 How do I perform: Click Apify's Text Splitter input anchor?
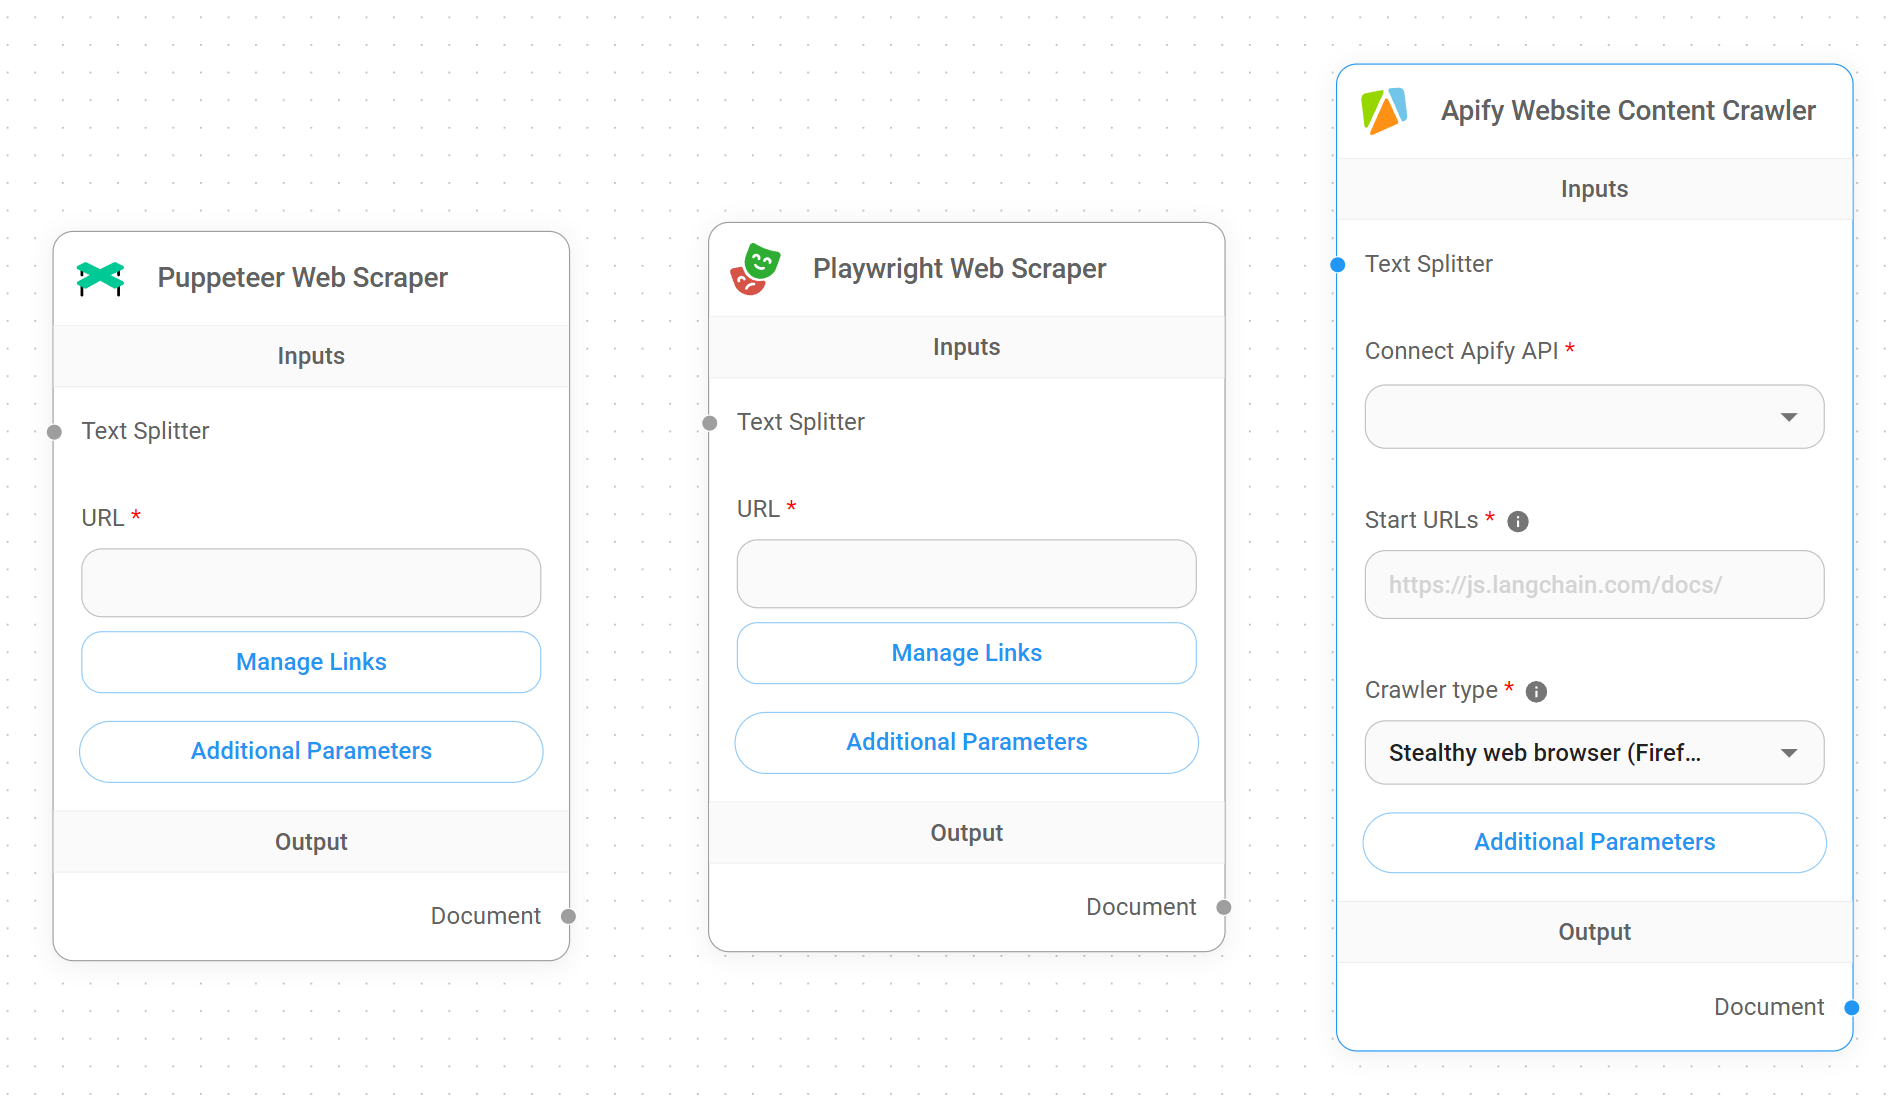click(1338, 265)
